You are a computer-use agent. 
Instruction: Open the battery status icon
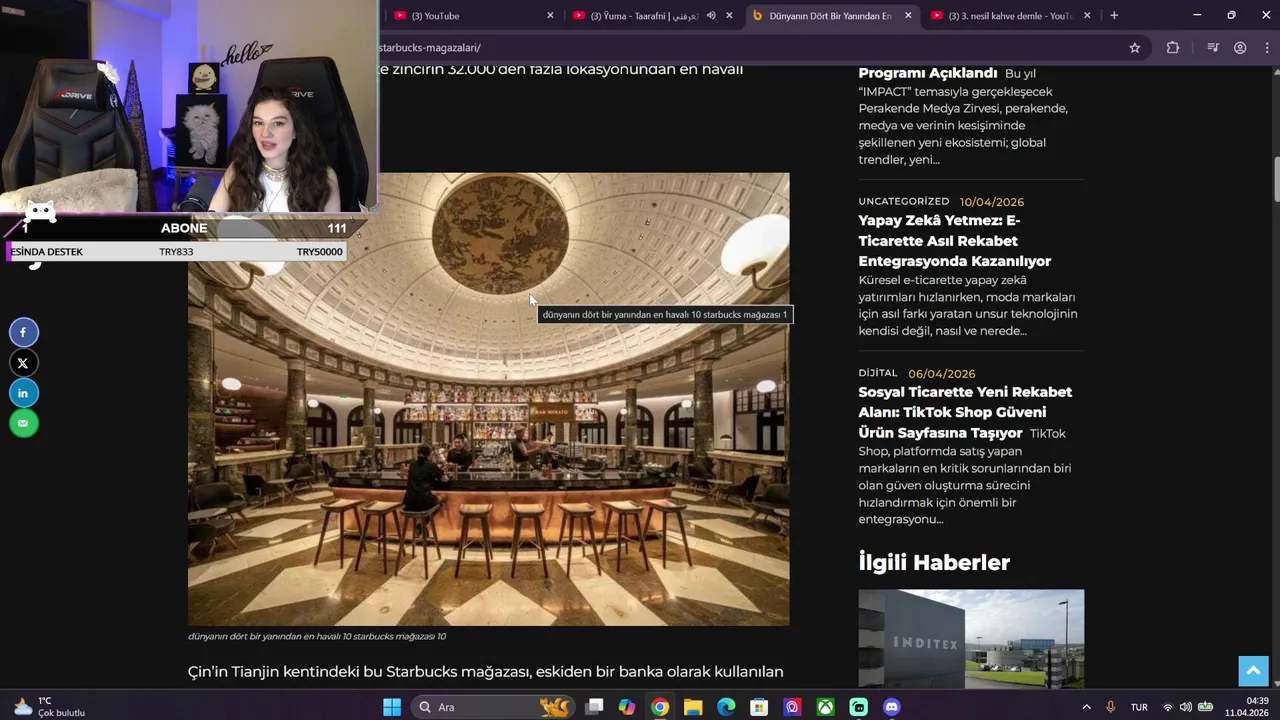coord(1206,707)
